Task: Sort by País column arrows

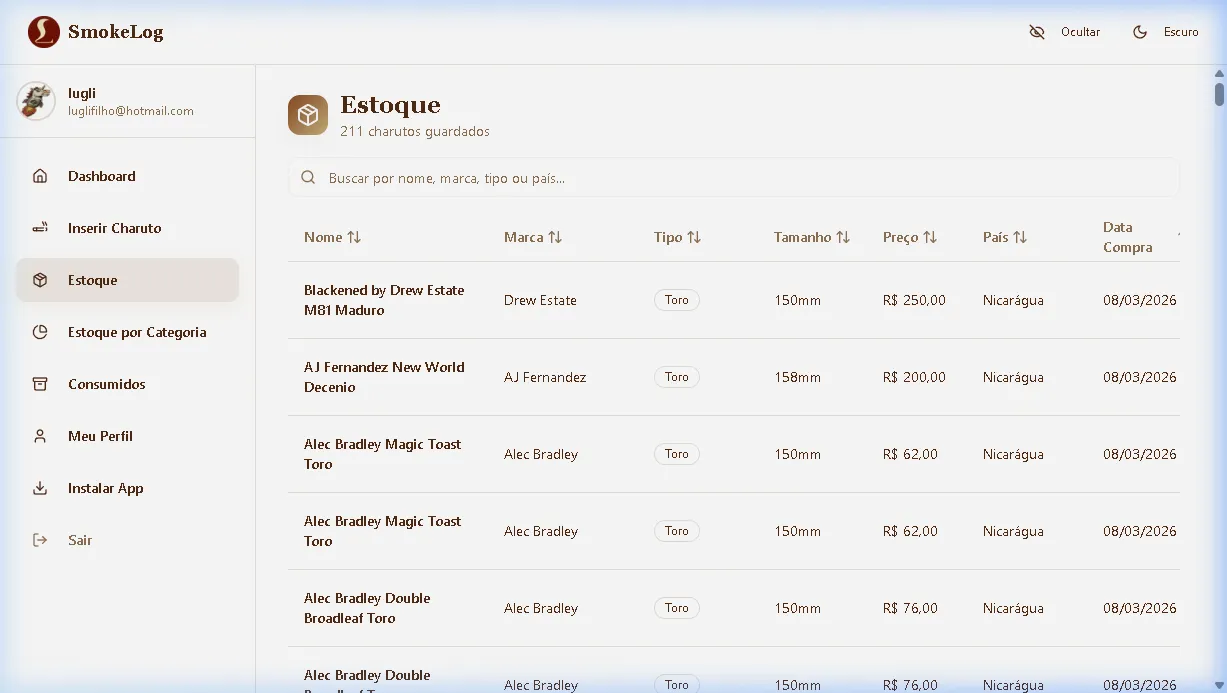Action: pyautogui.click(x=1020, y=237)
